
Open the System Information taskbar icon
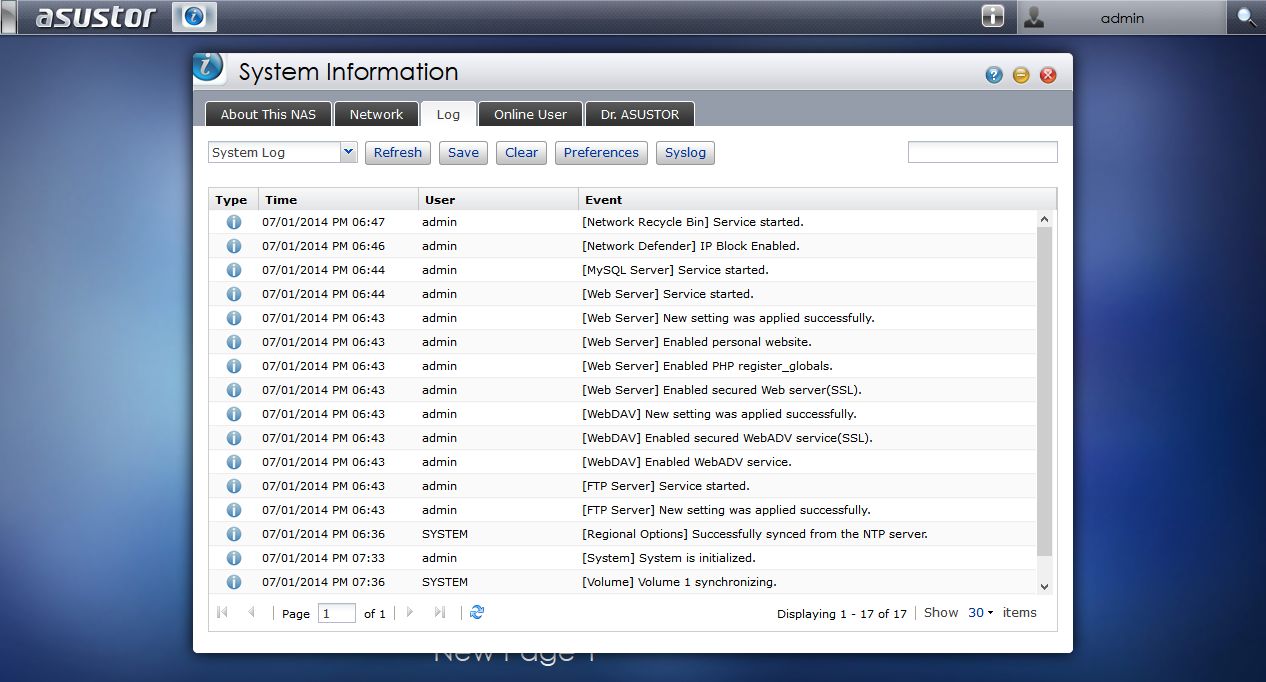pos(195,17)
